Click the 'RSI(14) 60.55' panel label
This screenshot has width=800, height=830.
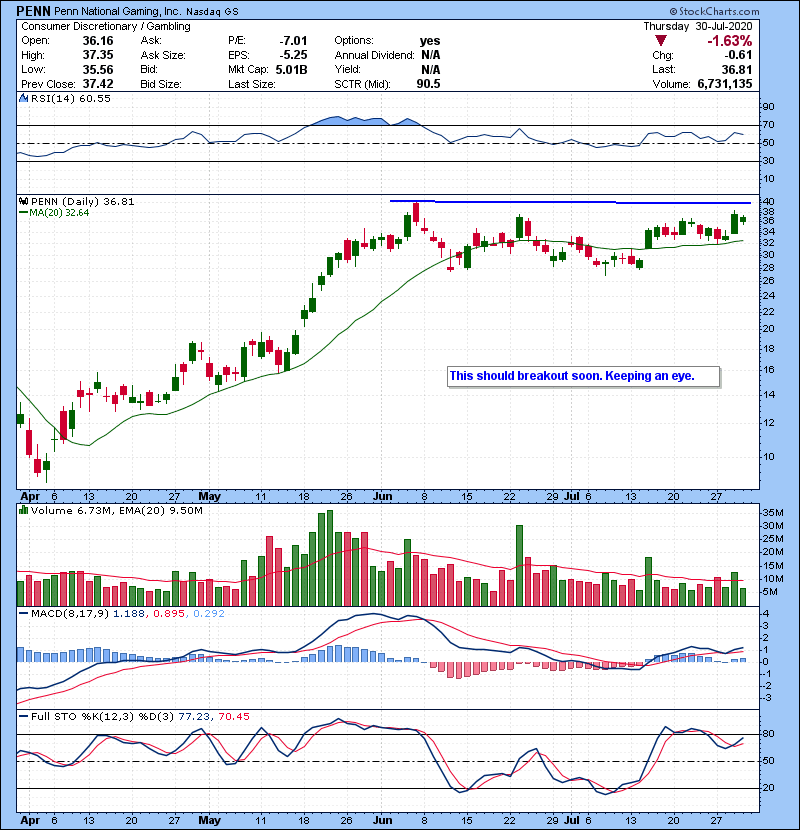(x=70, y=98)
